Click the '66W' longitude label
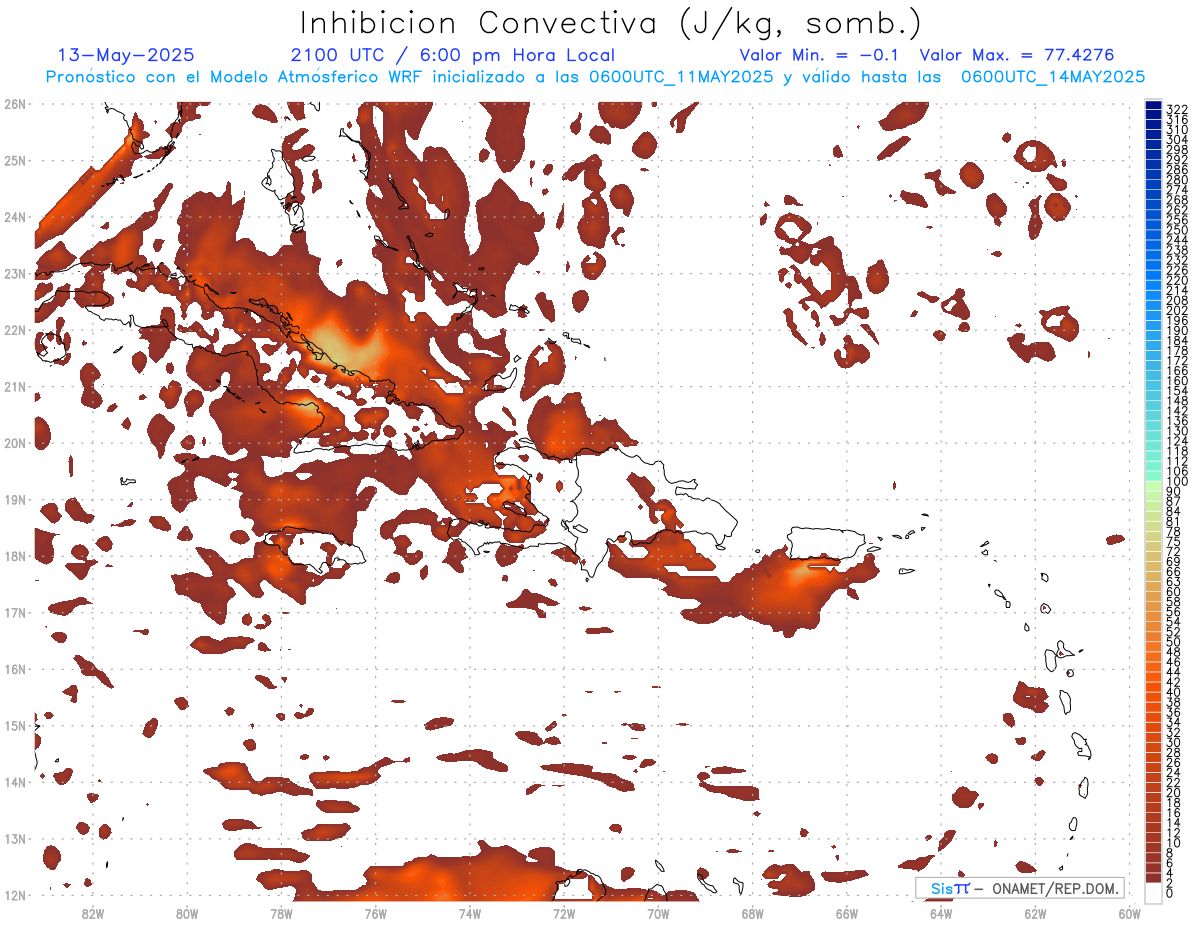This screenshot has height=927, width=1200. point(847,913)
